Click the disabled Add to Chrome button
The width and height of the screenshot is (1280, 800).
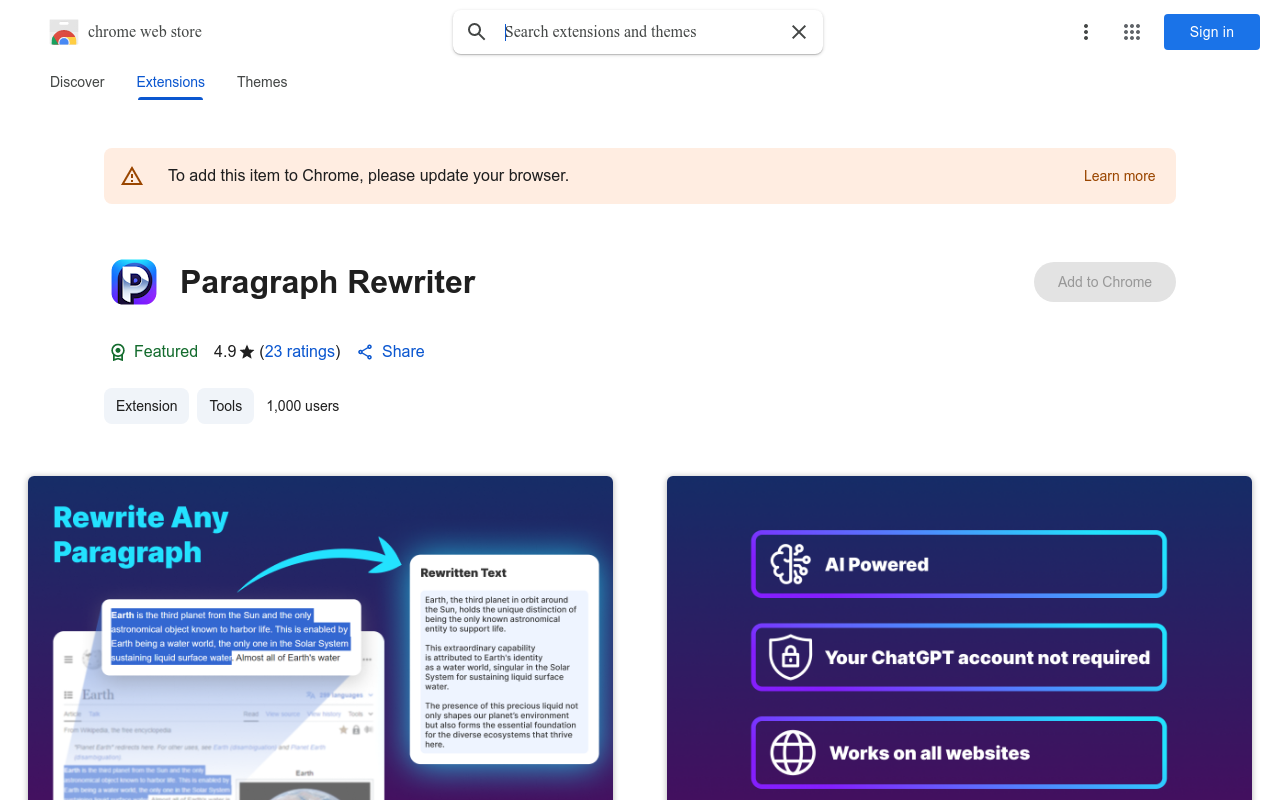pos(1105,282)
